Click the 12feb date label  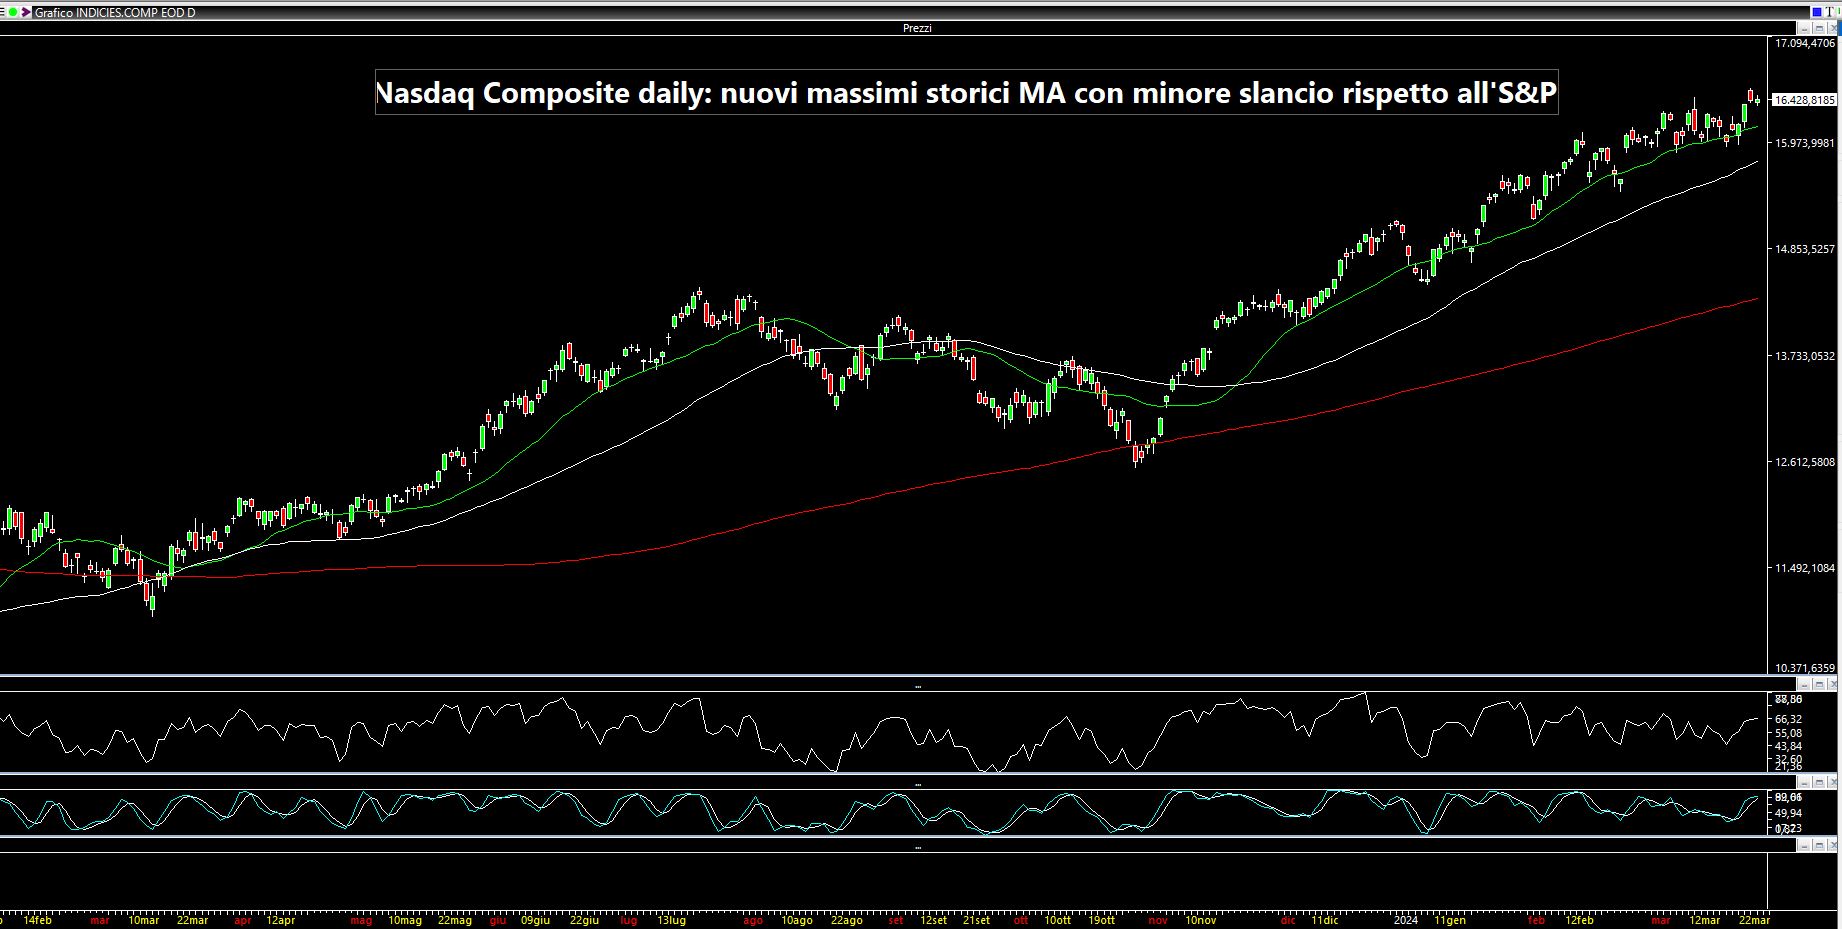pos(1579,920)
